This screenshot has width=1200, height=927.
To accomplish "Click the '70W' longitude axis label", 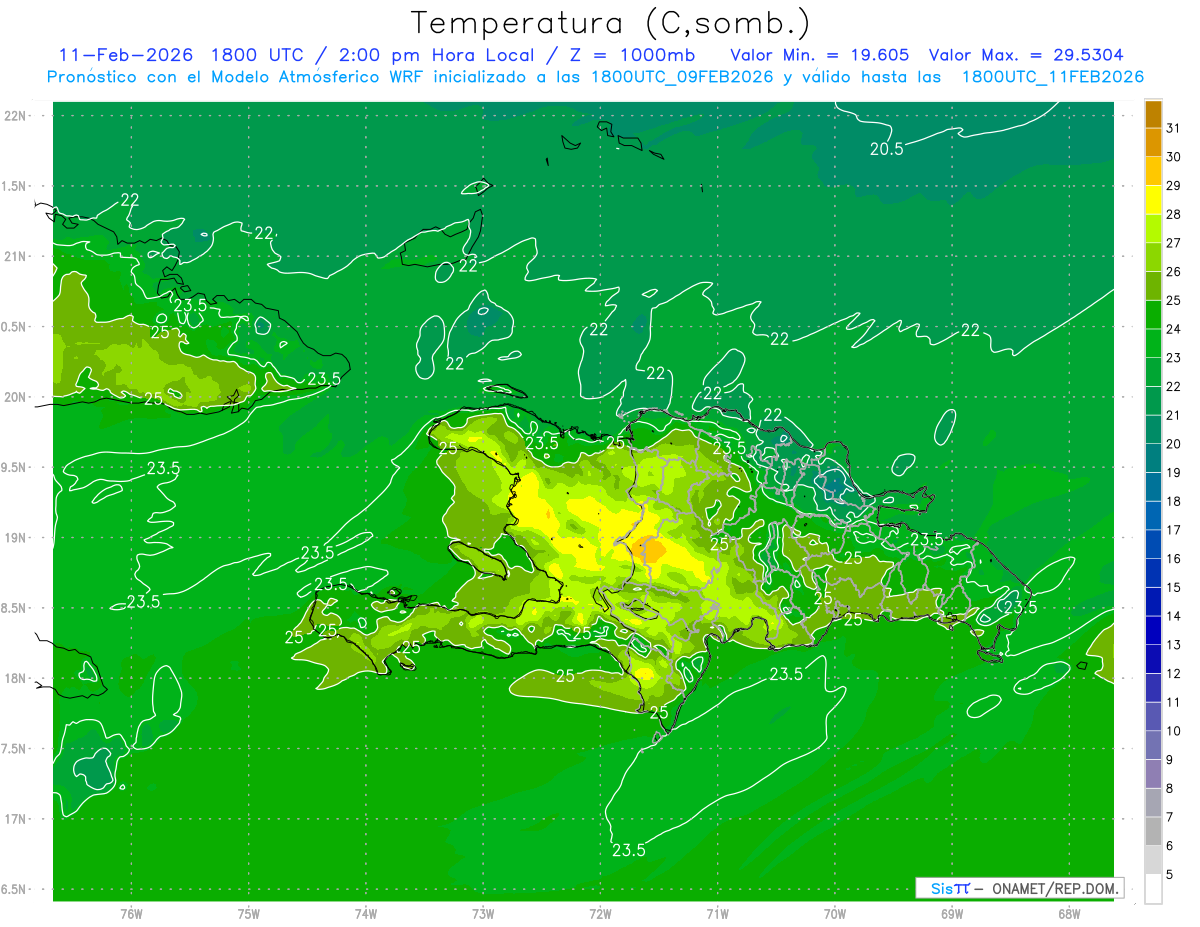I will click(x=835, y=914).
